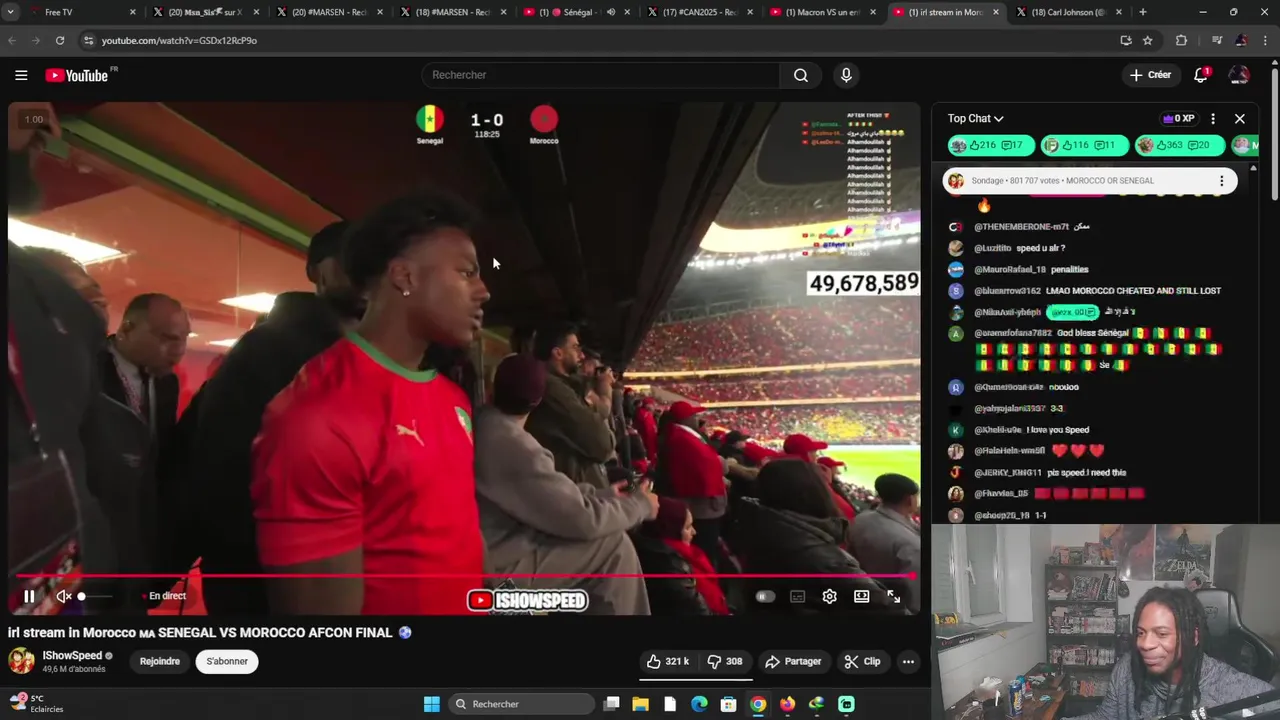
Task: Close the live chat panel
Action: (x=1240, y=118)
